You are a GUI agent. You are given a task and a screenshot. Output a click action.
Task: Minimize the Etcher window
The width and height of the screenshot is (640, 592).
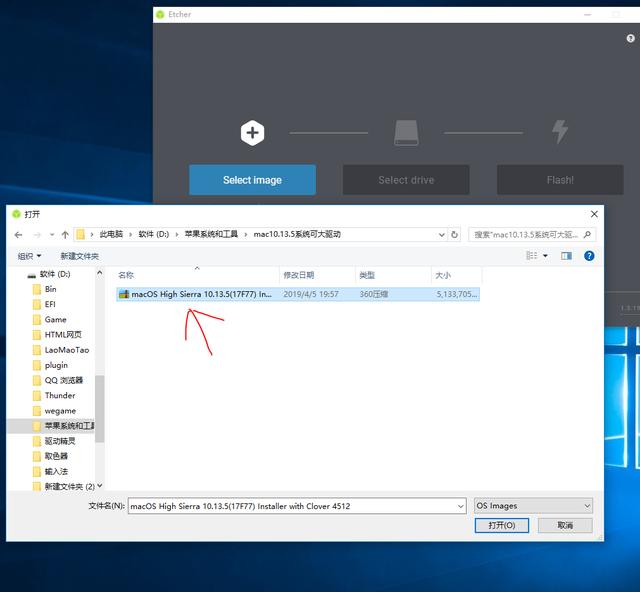pos(587,14)
